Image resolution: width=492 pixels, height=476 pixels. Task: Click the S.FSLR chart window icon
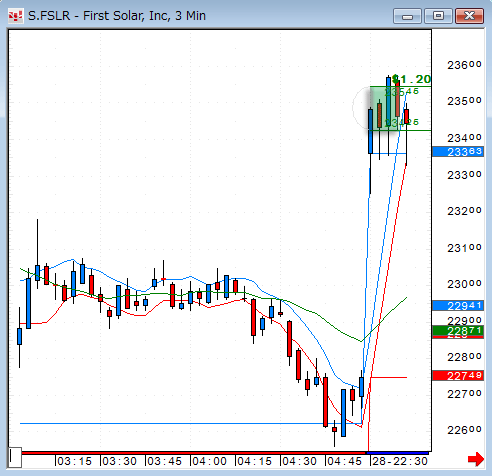click(16, 16)
